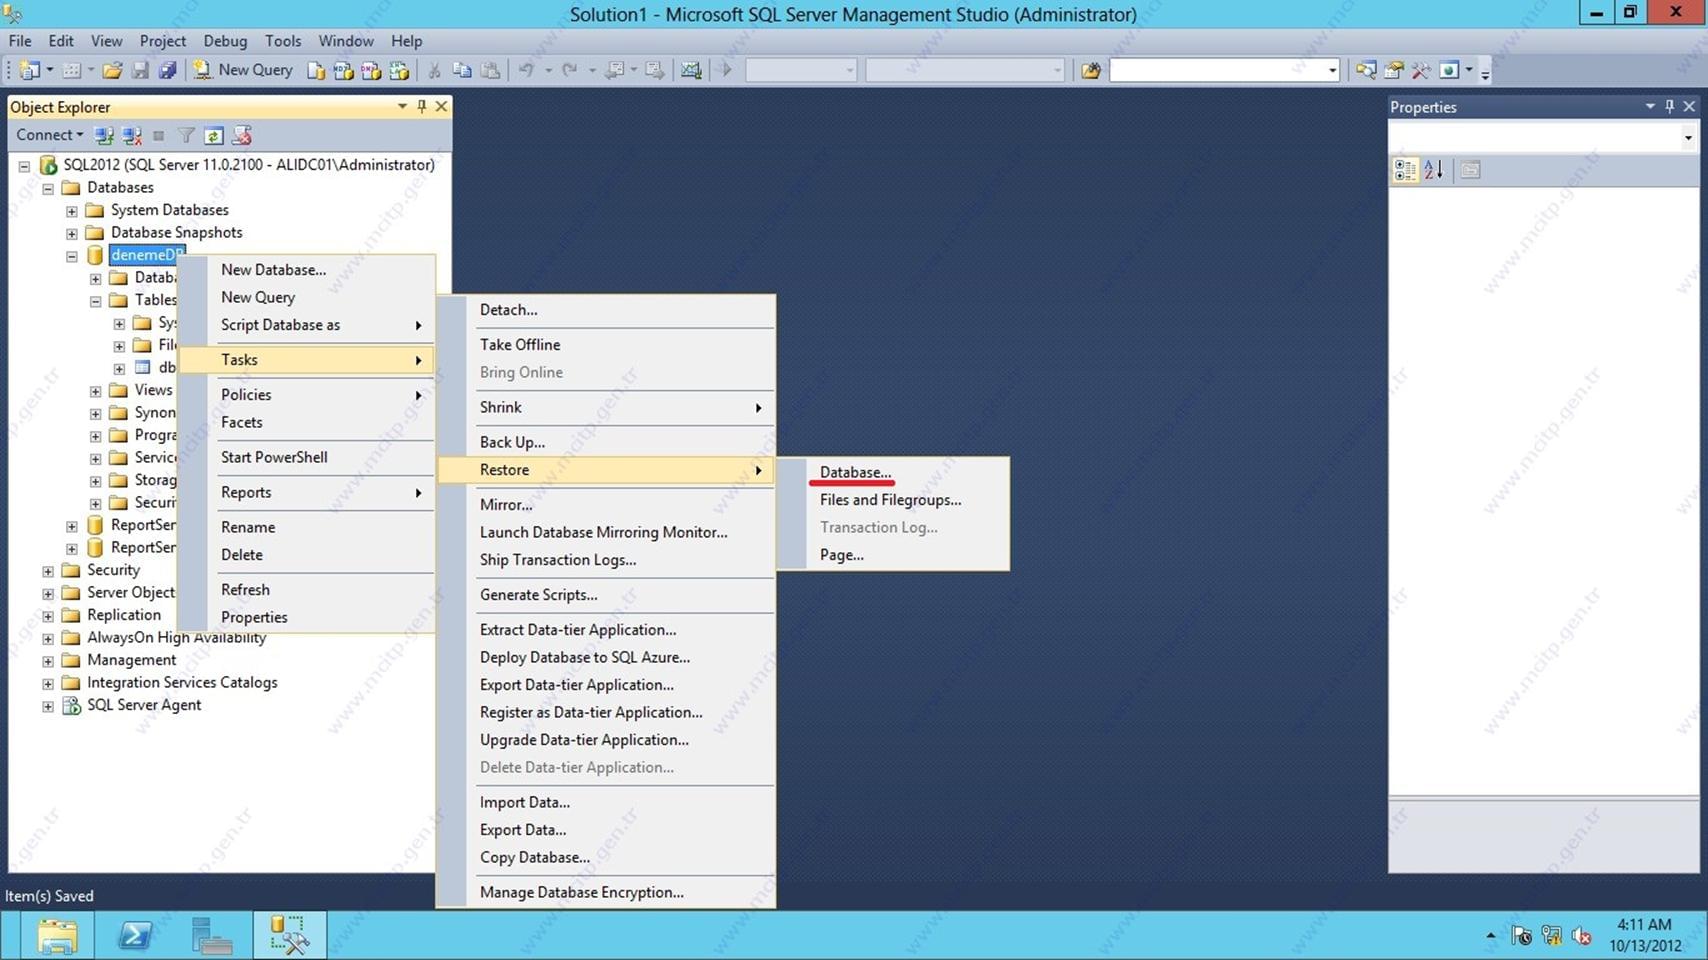Open Properties window position dropdown arrow
Screen dimensions: 1708x960
coord(1650,106)
